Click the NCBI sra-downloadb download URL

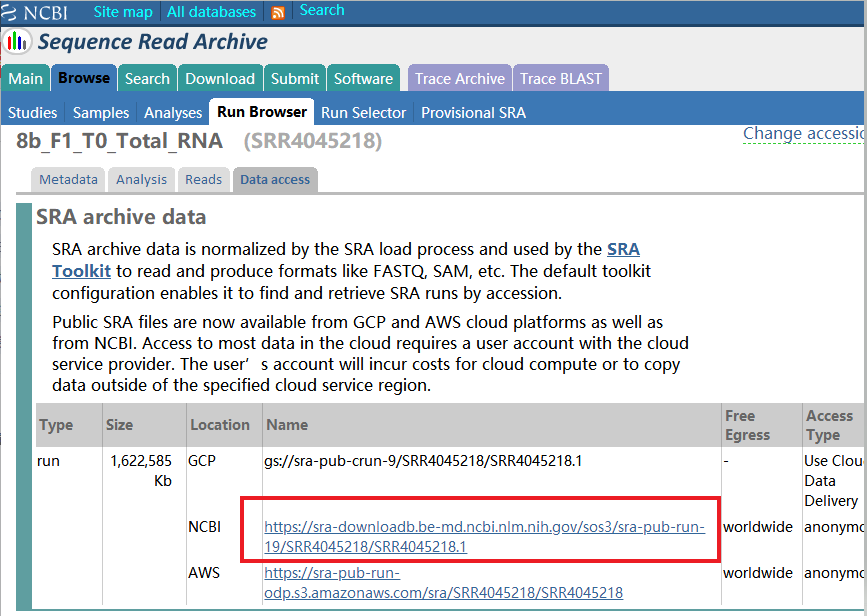[484, 536]
